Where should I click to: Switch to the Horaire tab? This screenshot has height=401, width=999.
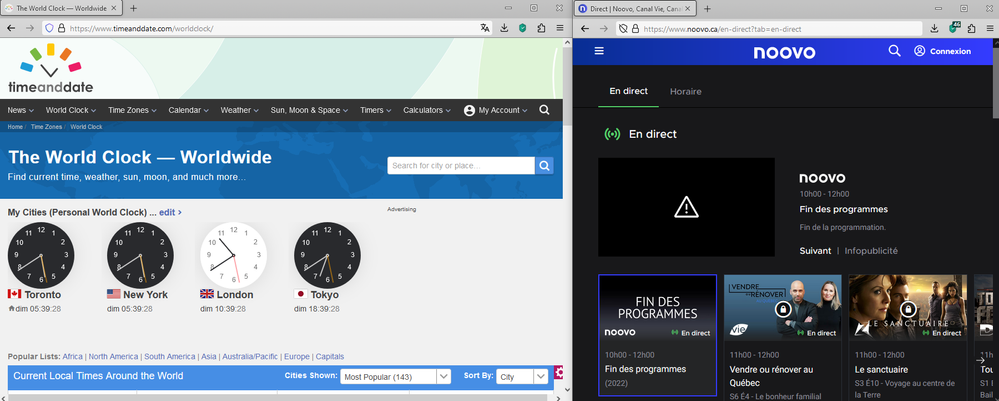point(686,91)
